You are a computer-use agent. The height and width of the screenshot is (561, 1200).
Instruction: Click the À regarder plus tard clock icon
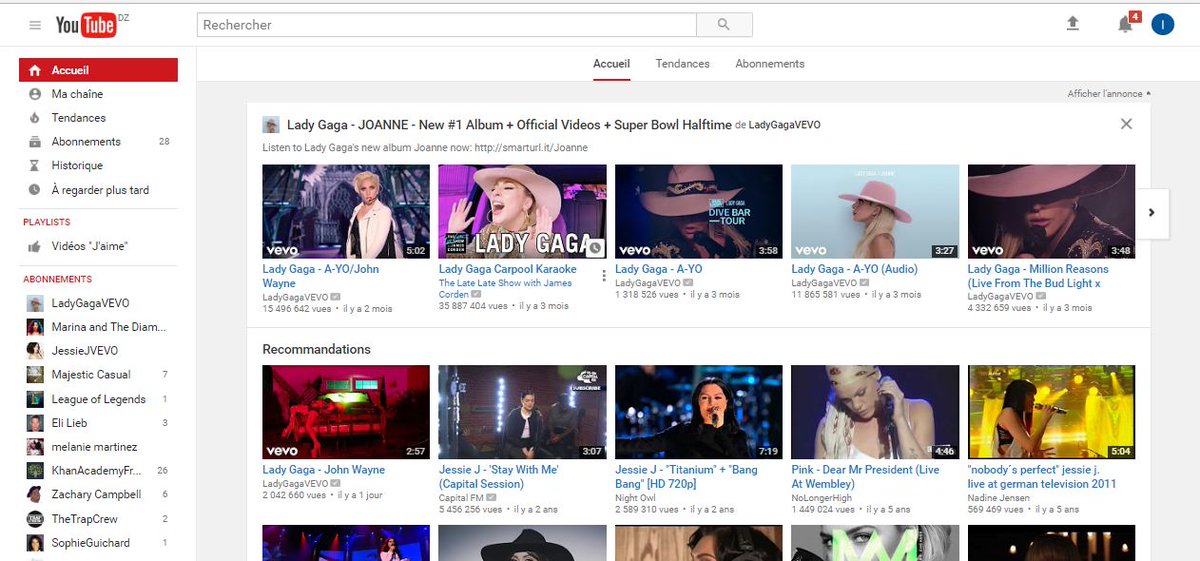click(x=35, y=190)
